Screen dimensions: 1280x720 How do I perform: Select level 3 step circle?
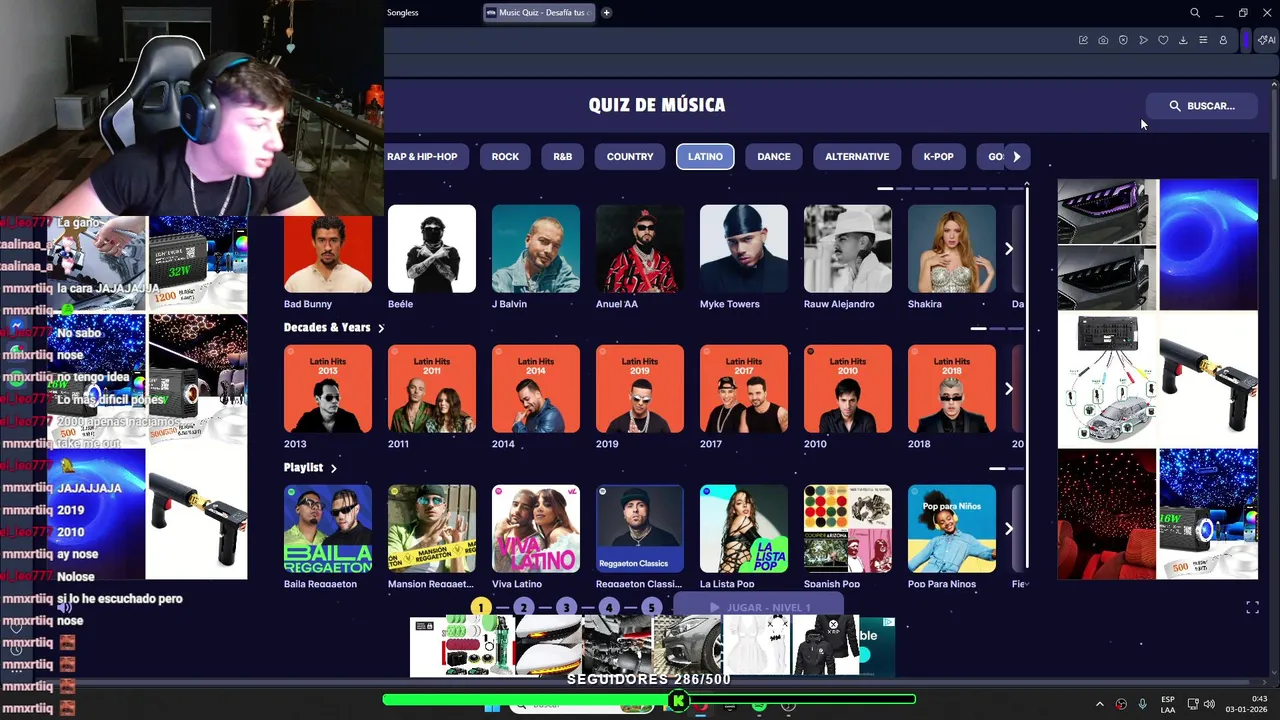pos(566,607)
